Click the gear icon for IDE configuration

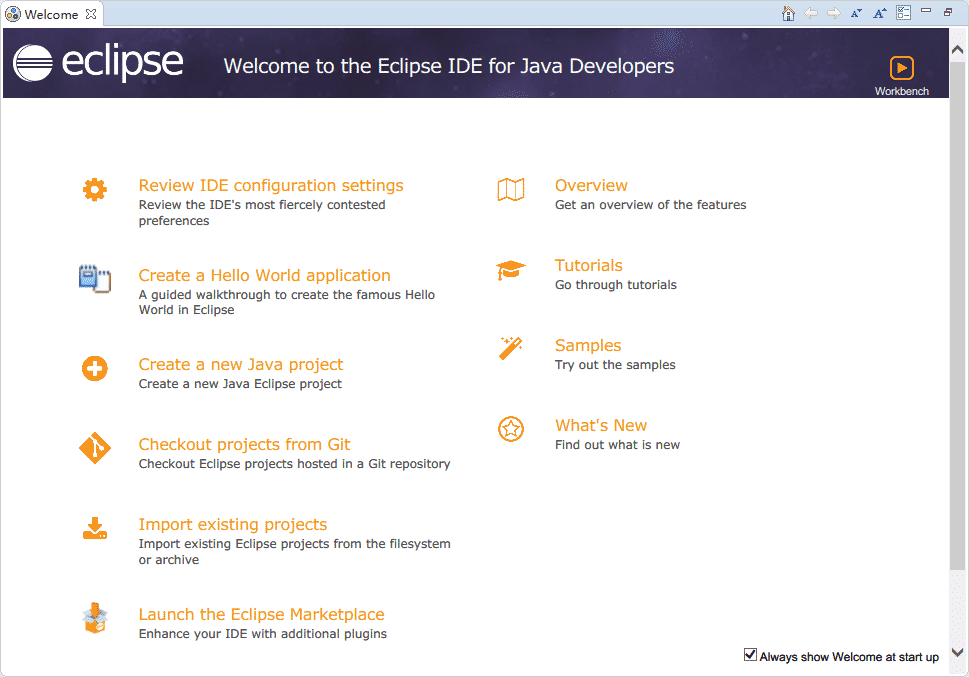point(94,189)
